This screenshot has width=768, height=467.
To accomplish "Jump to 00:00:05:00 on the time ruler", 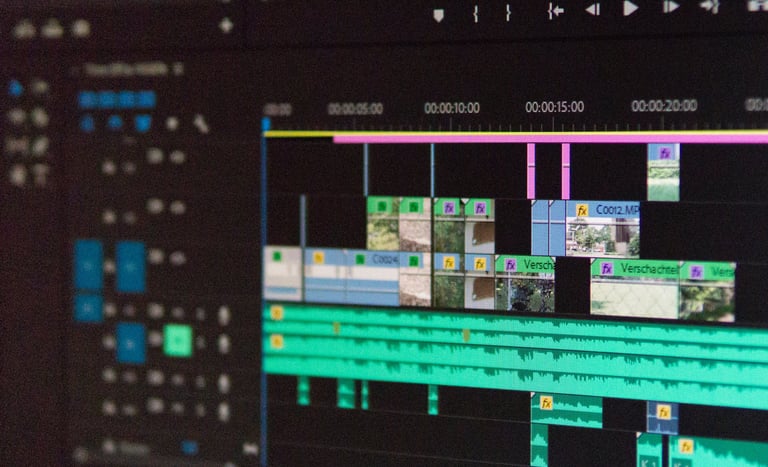I will (355, 109).
